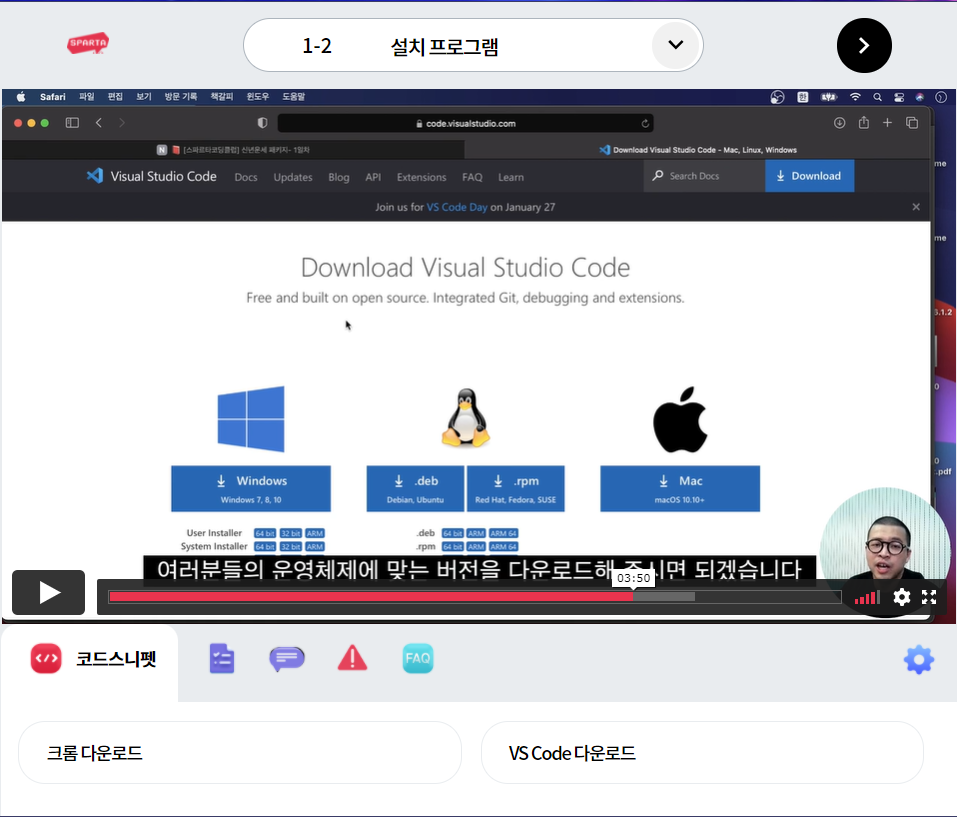Viewport: 957px width, 817px height.
Task: Click the Windows logo
Action: [x=251, y=419]
